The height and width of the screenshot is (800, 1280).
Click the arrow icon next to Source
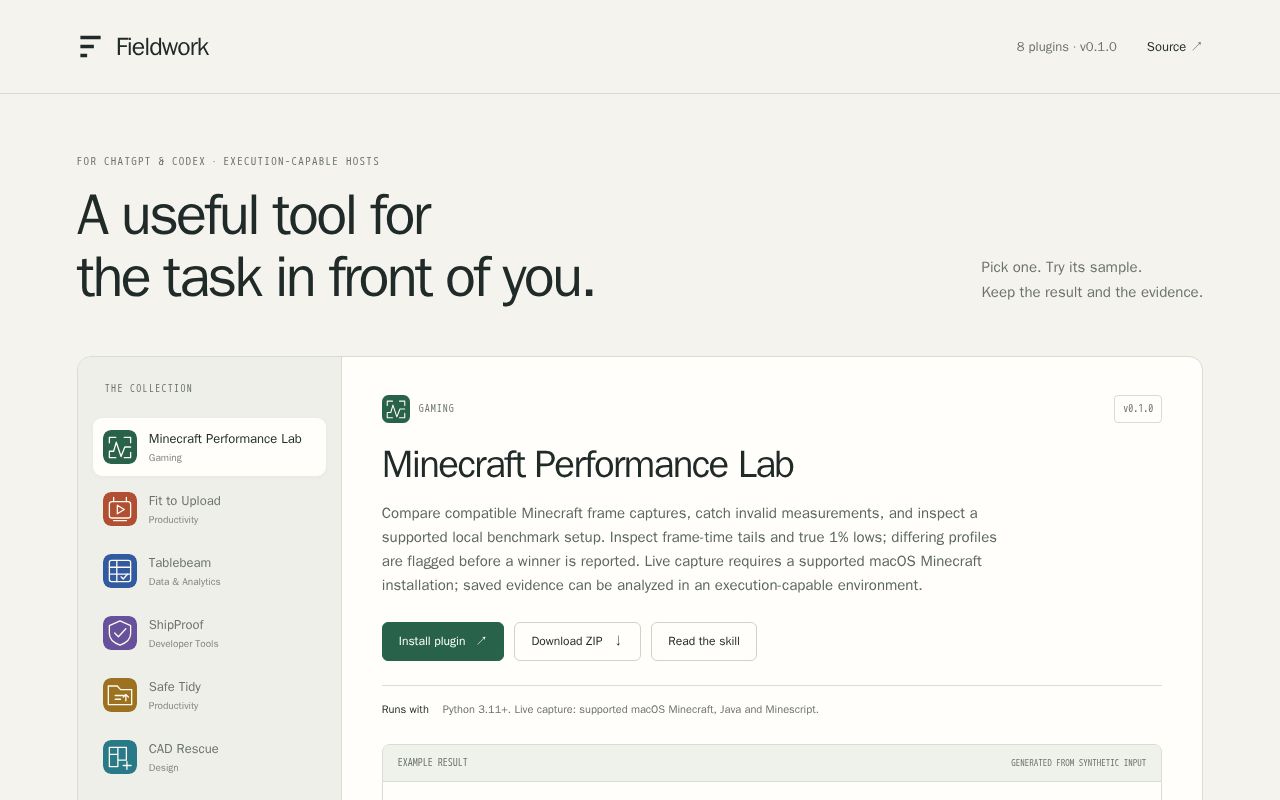point(1197,46)
